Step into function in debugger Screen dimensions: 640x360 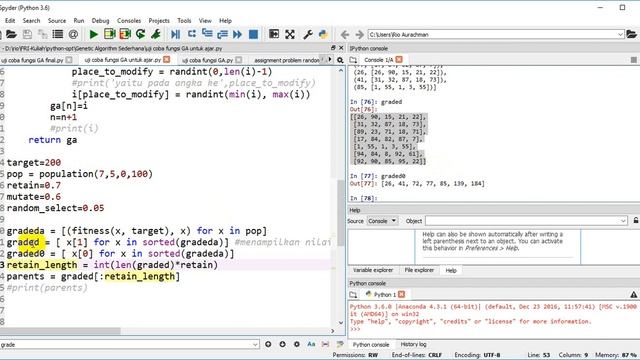point(207,34)
